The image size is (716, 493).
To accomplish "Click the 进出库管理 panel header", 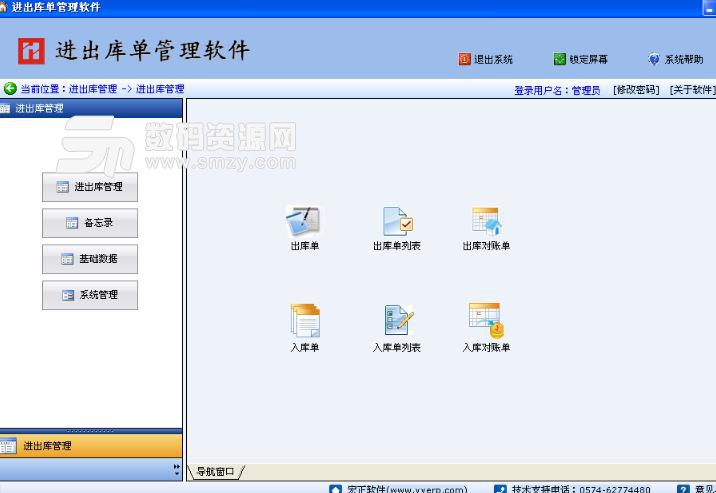I will click(x=91, y=109).
